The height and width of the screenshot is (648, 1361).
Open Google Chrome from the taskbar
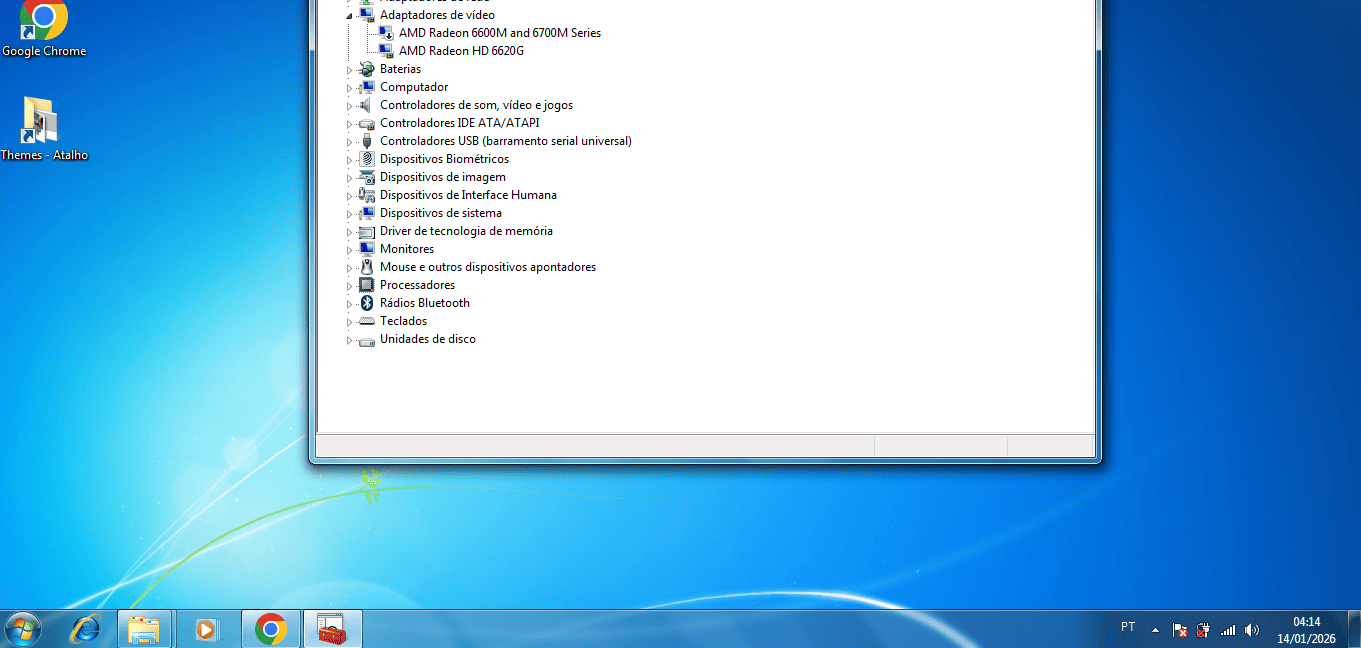pos(270,629)
